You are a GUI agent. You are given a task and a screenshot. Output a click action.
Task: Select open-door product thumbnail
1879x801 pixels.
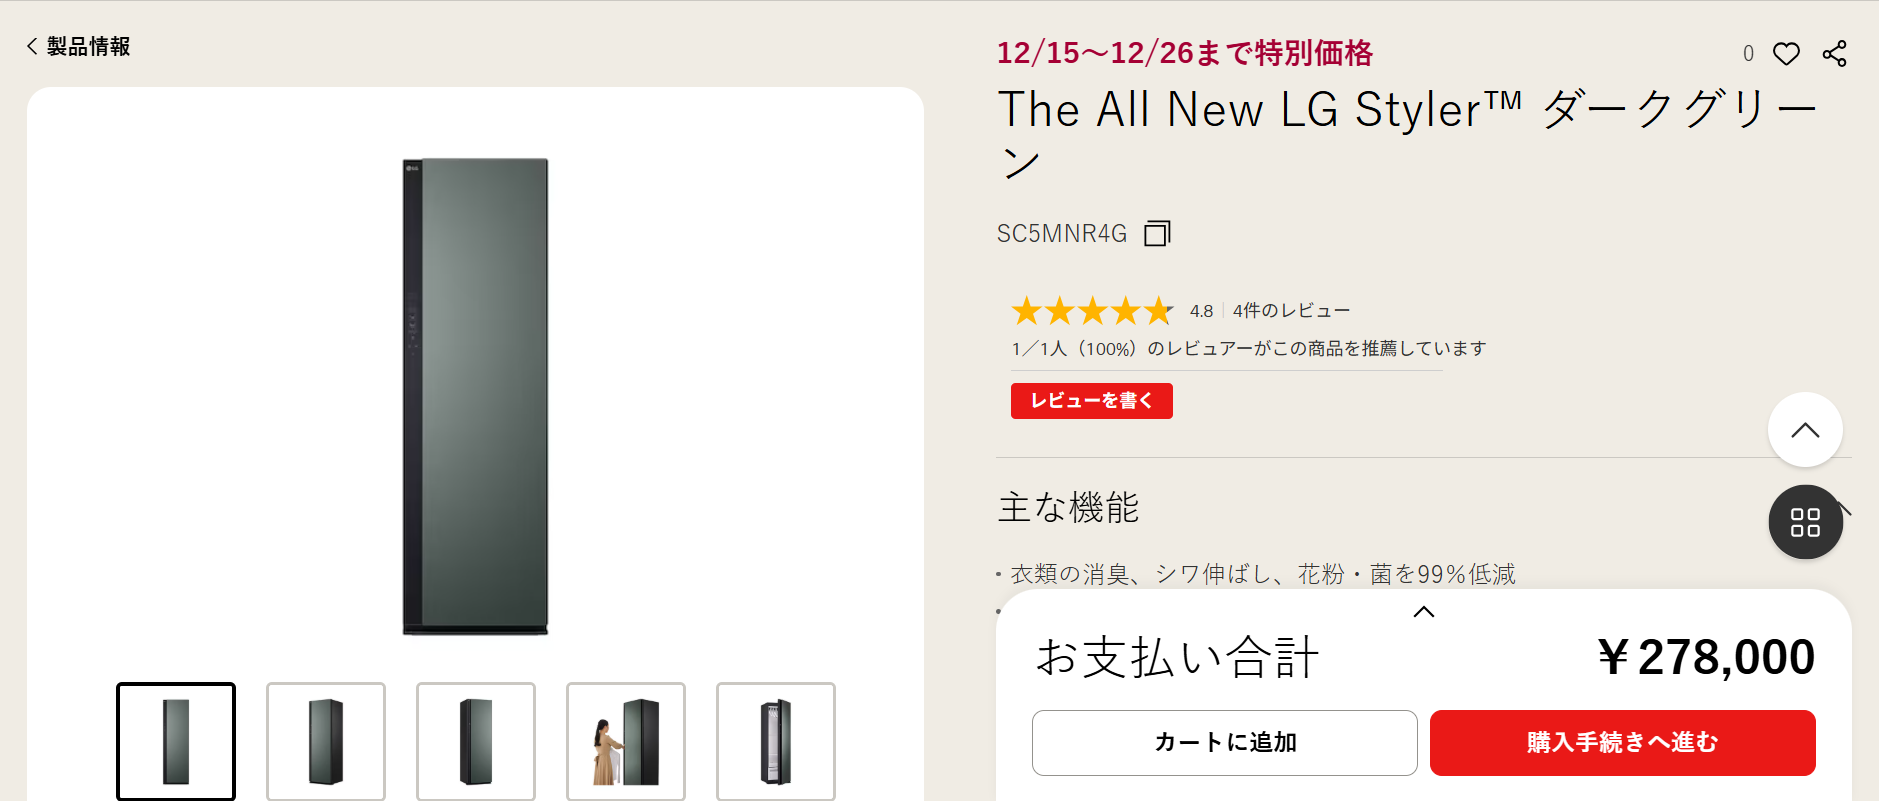(x=776, y=741)
